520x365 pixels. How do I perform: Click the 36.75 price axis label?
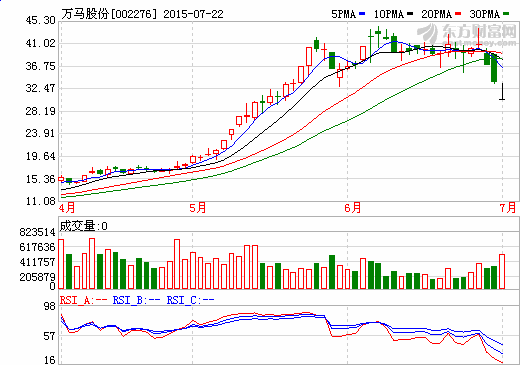coord(41,66)
